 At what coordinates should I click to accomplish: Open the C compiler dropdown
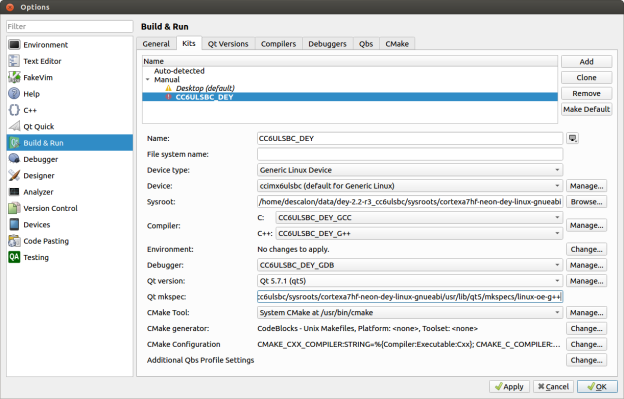coord(419,218)
